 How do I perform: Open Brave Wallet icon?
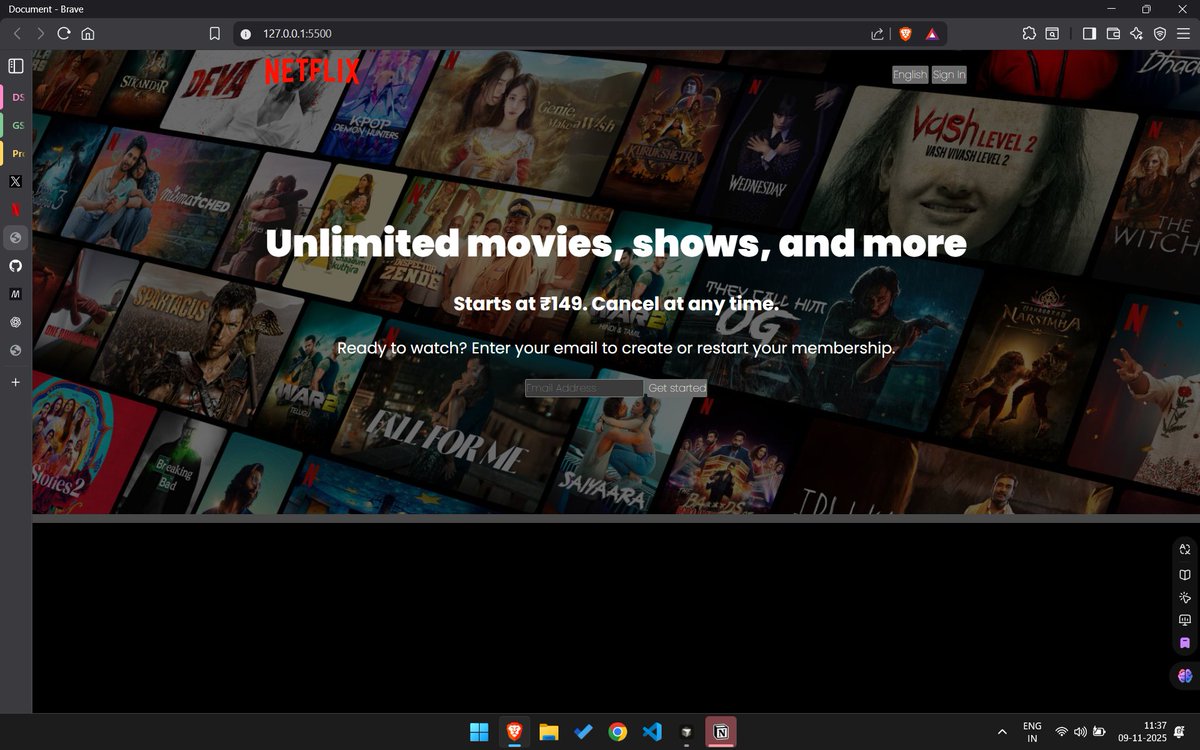tap(1113, 33)
